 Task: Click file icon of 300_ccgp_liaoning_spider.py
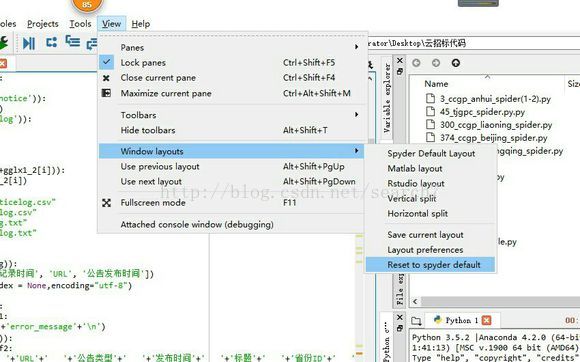tap(430, 124)
